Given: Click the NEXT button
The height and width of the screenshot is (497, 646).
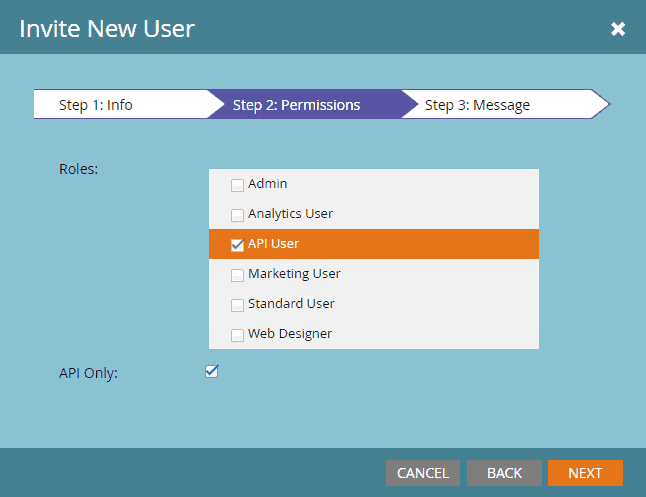Looking at the screenshot, I should pos(585,473).
